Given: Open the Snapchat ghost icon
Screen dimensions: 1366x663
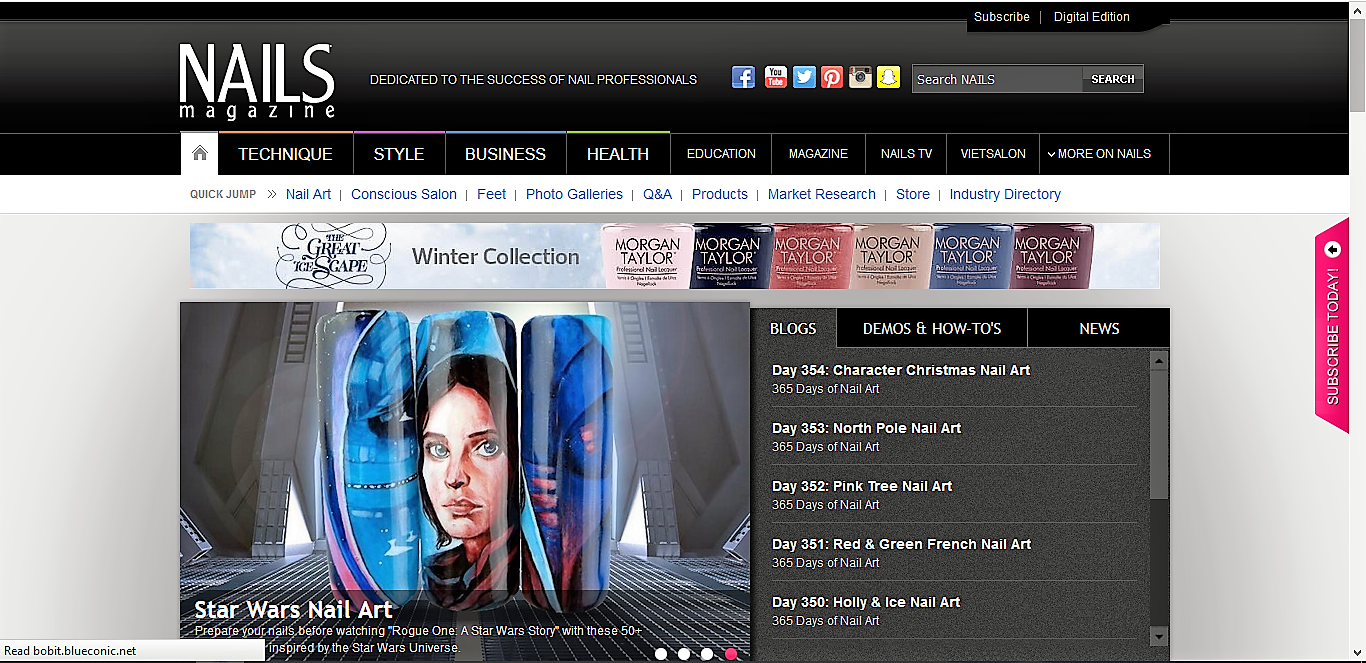Looking at the screenshot, I should (x=889, y=77).
